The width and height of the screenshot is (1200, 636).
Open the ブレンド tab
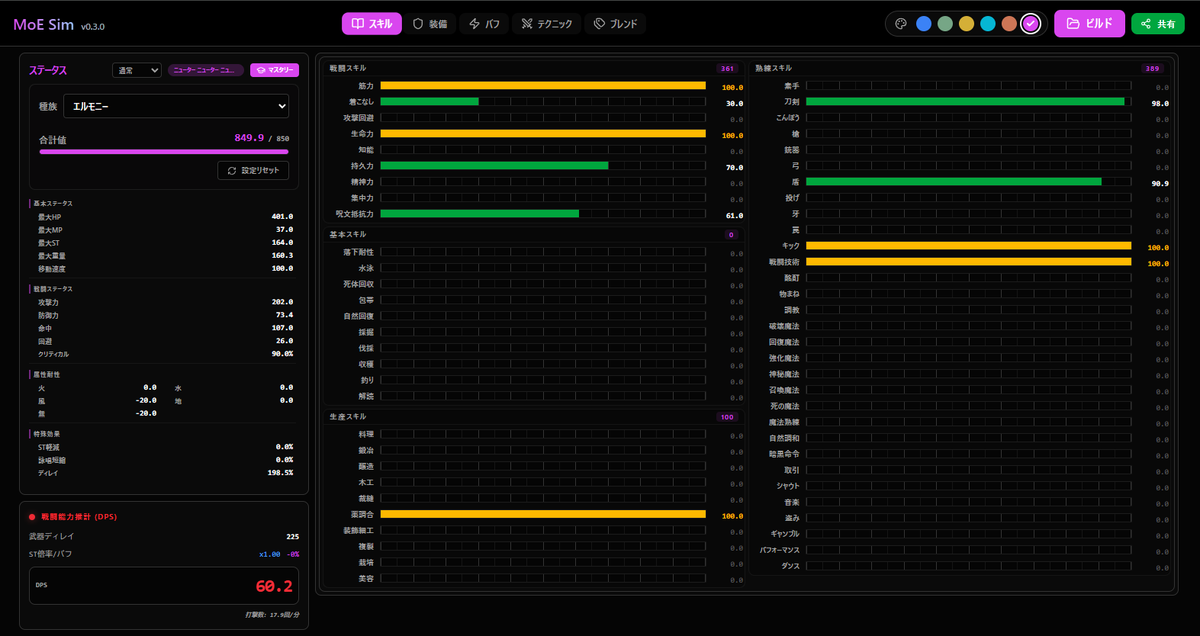coord(615,23)
